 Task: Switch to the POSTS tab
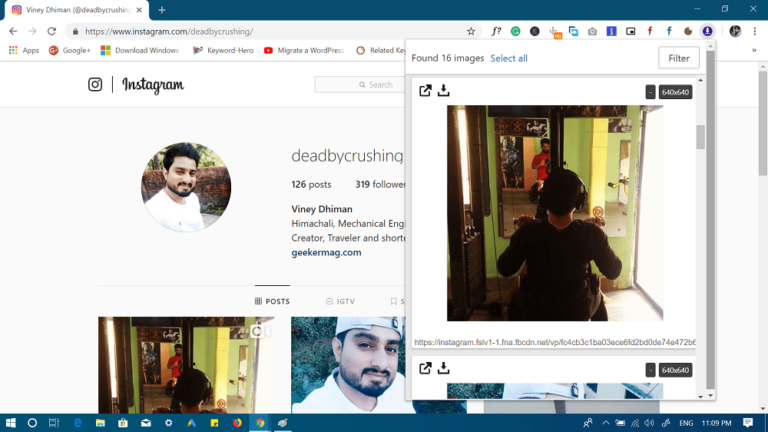click(x=272, y=301)
